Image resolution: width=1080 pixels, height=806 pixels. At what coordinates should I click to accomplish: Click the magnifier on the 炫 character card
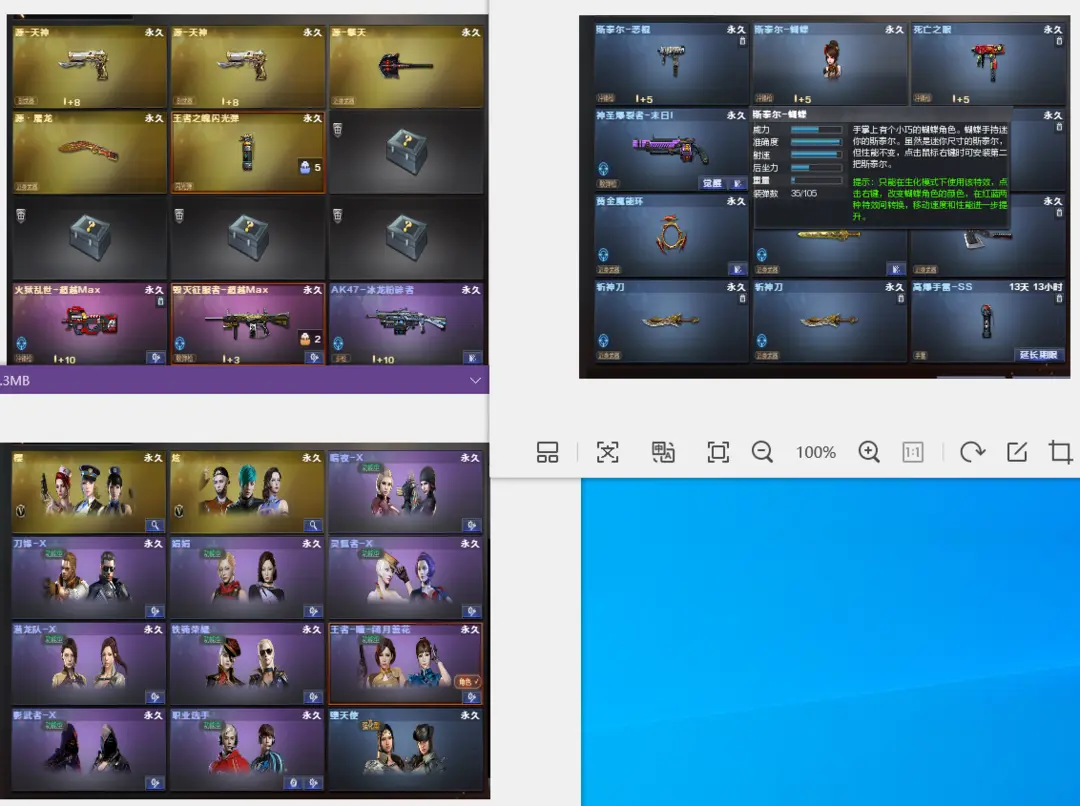313,525
